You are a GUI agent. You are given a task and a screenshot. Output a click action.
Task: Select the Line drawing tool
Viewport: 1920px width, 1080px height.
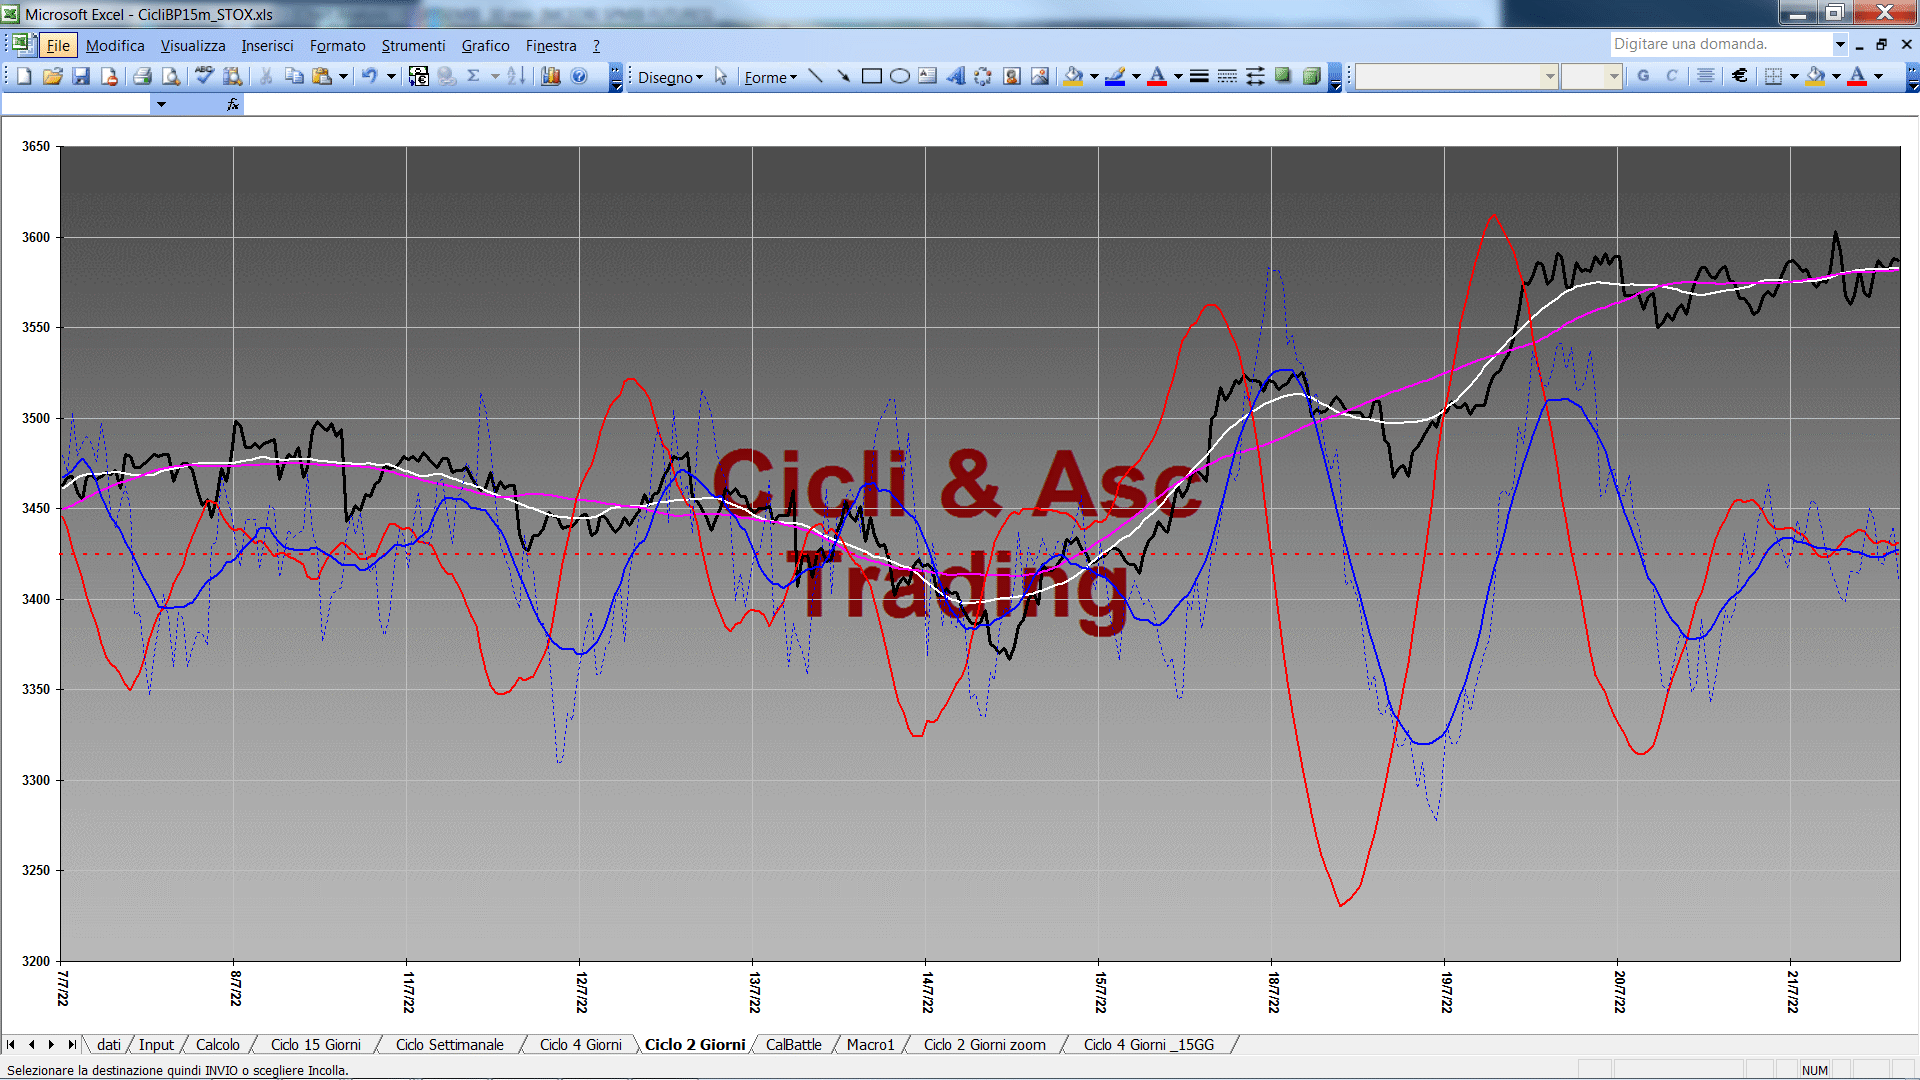(x=815, y=76)
